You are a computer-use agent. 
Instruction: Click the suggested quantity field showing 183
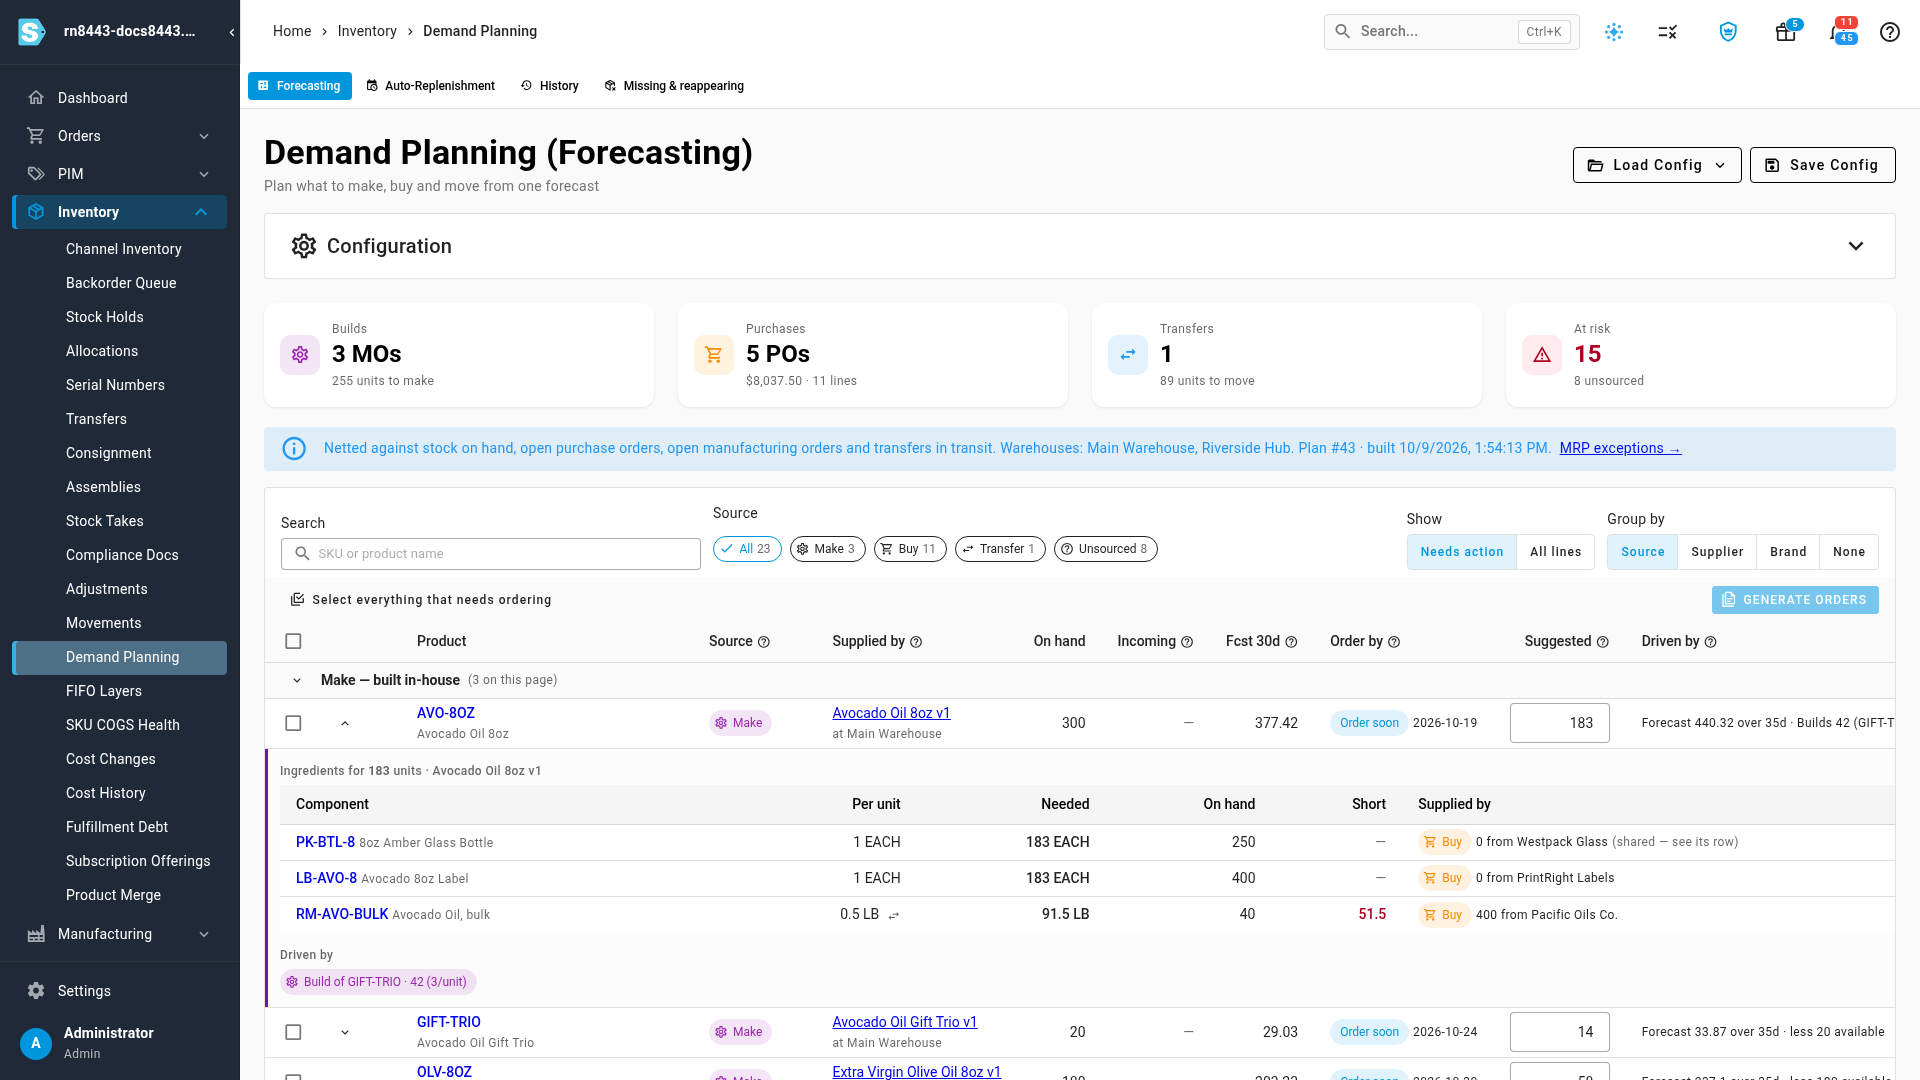(1559, 723)
